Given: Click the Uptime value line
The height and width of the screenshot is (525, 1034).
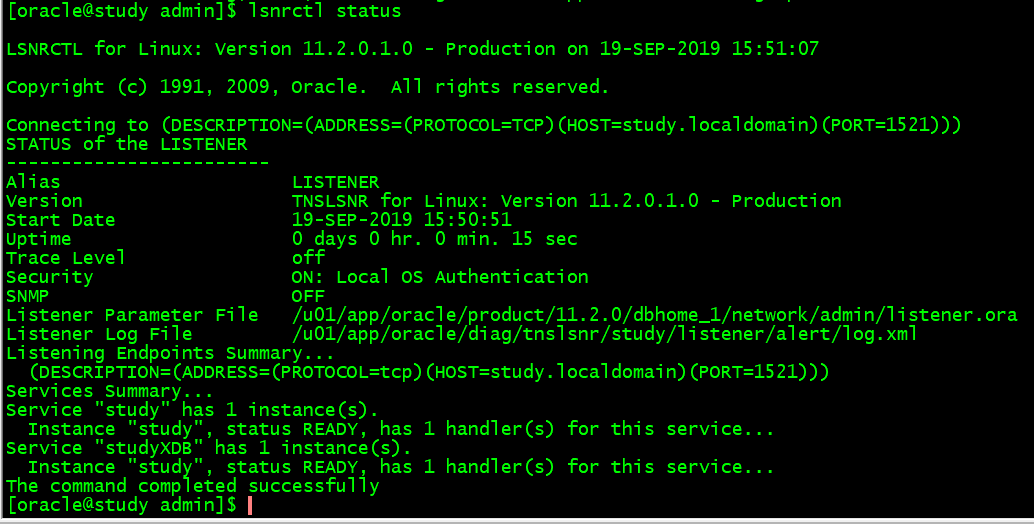Looking at the screenshot, I should (x=435, y=239).
